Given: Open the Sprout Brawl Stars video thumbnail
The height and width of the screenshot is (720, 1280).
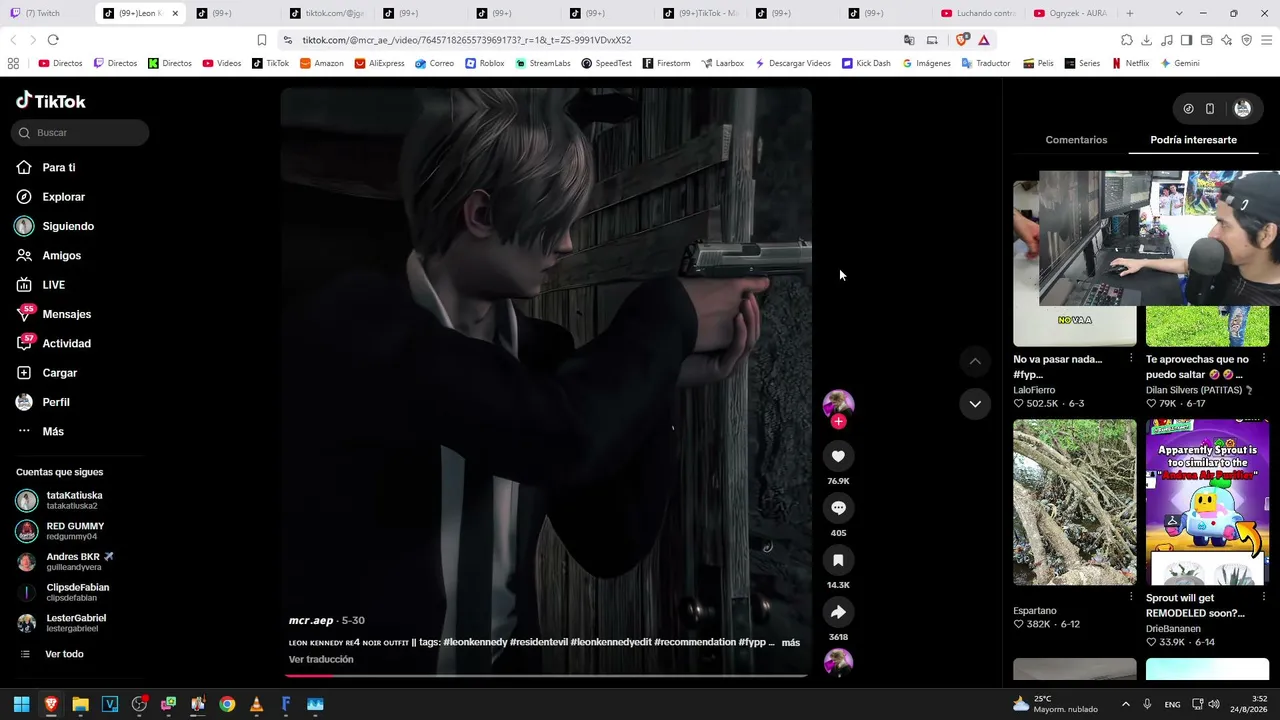Looking at the screenshot, I should (1207, 502).
